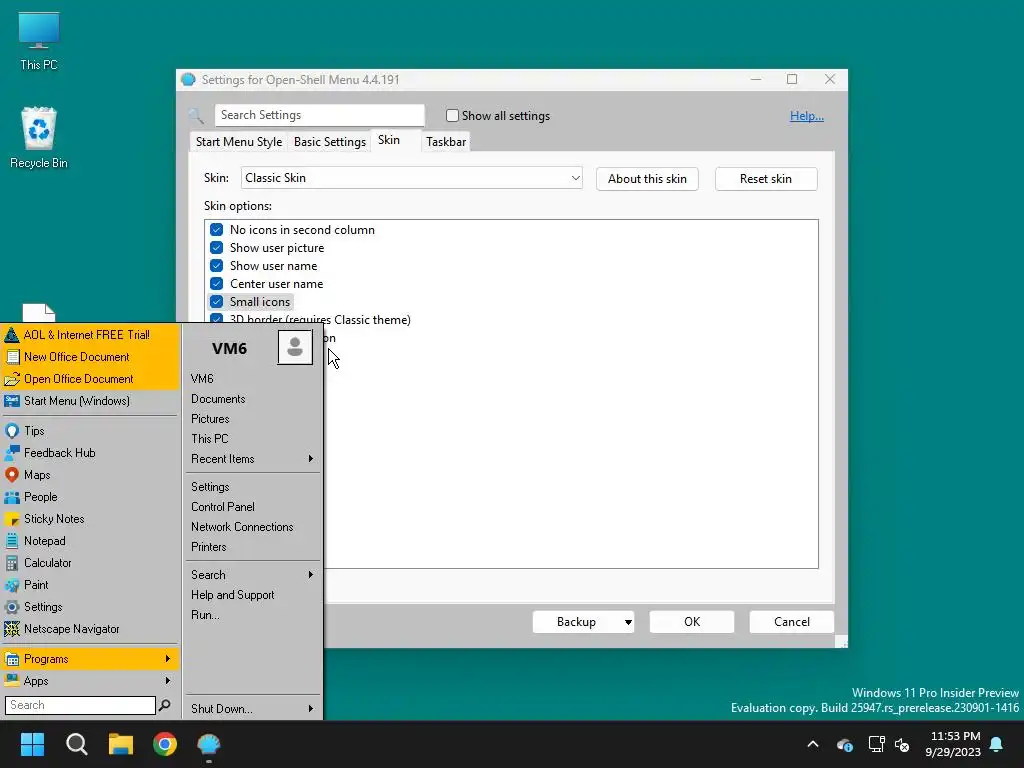Screen dimensions: 1024x768
Task: Launch Google Chrome from taskbar
Action: tap(165, 744)
